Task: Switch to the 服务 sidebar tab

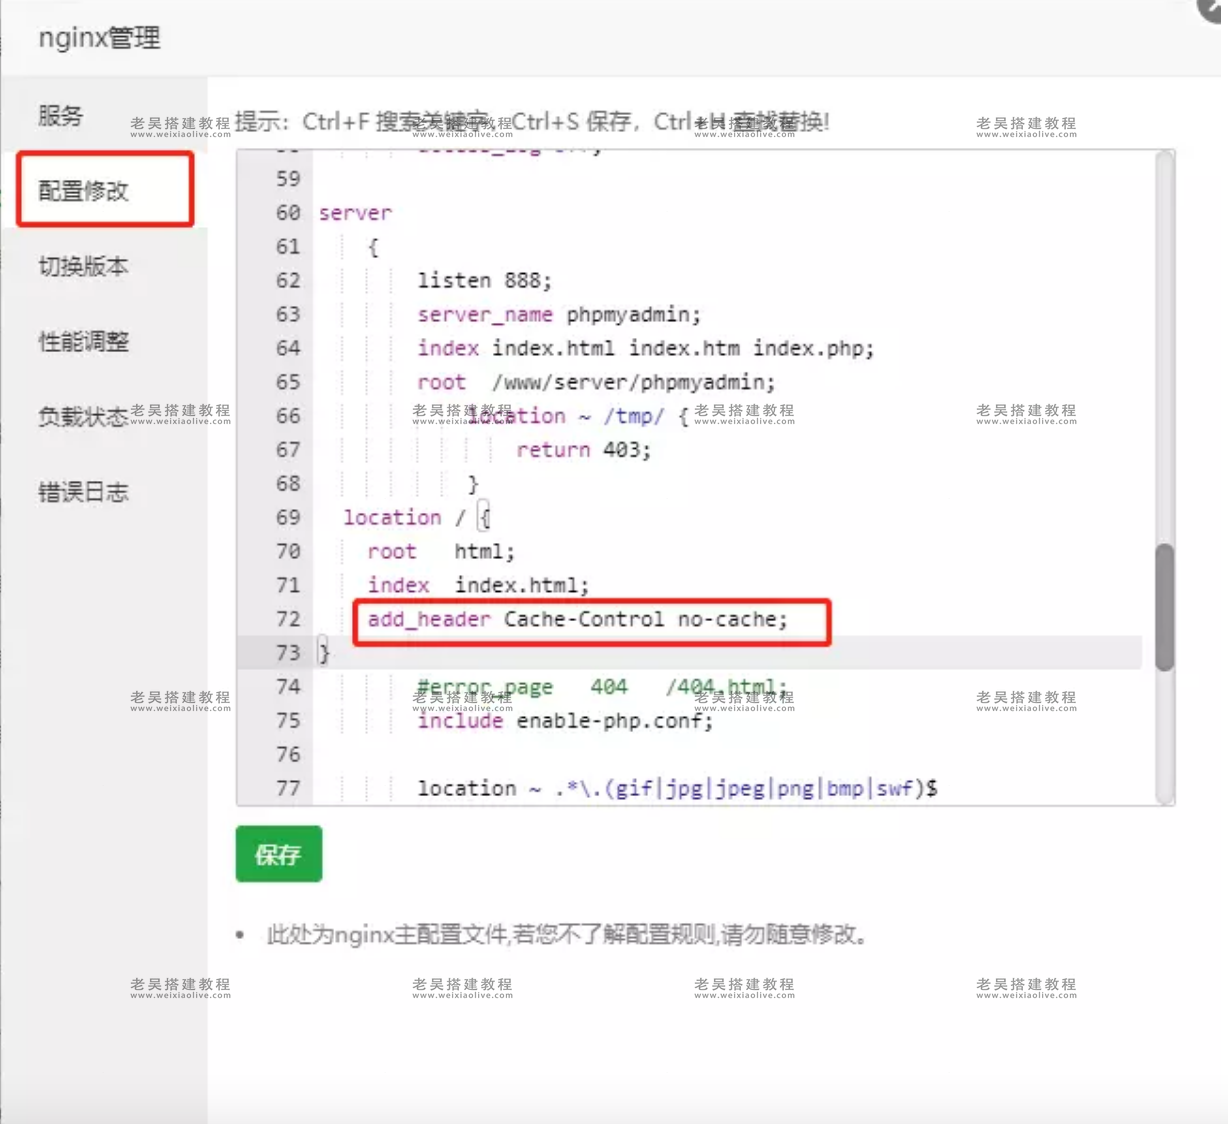Action: tap(62, 116)
